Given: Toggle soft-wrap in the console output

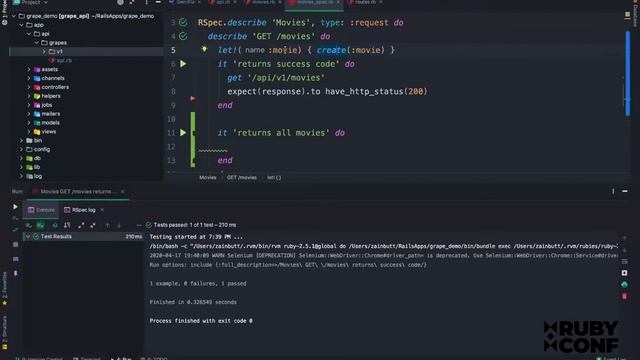Looking at the screenshot, I should pos(624,261).
